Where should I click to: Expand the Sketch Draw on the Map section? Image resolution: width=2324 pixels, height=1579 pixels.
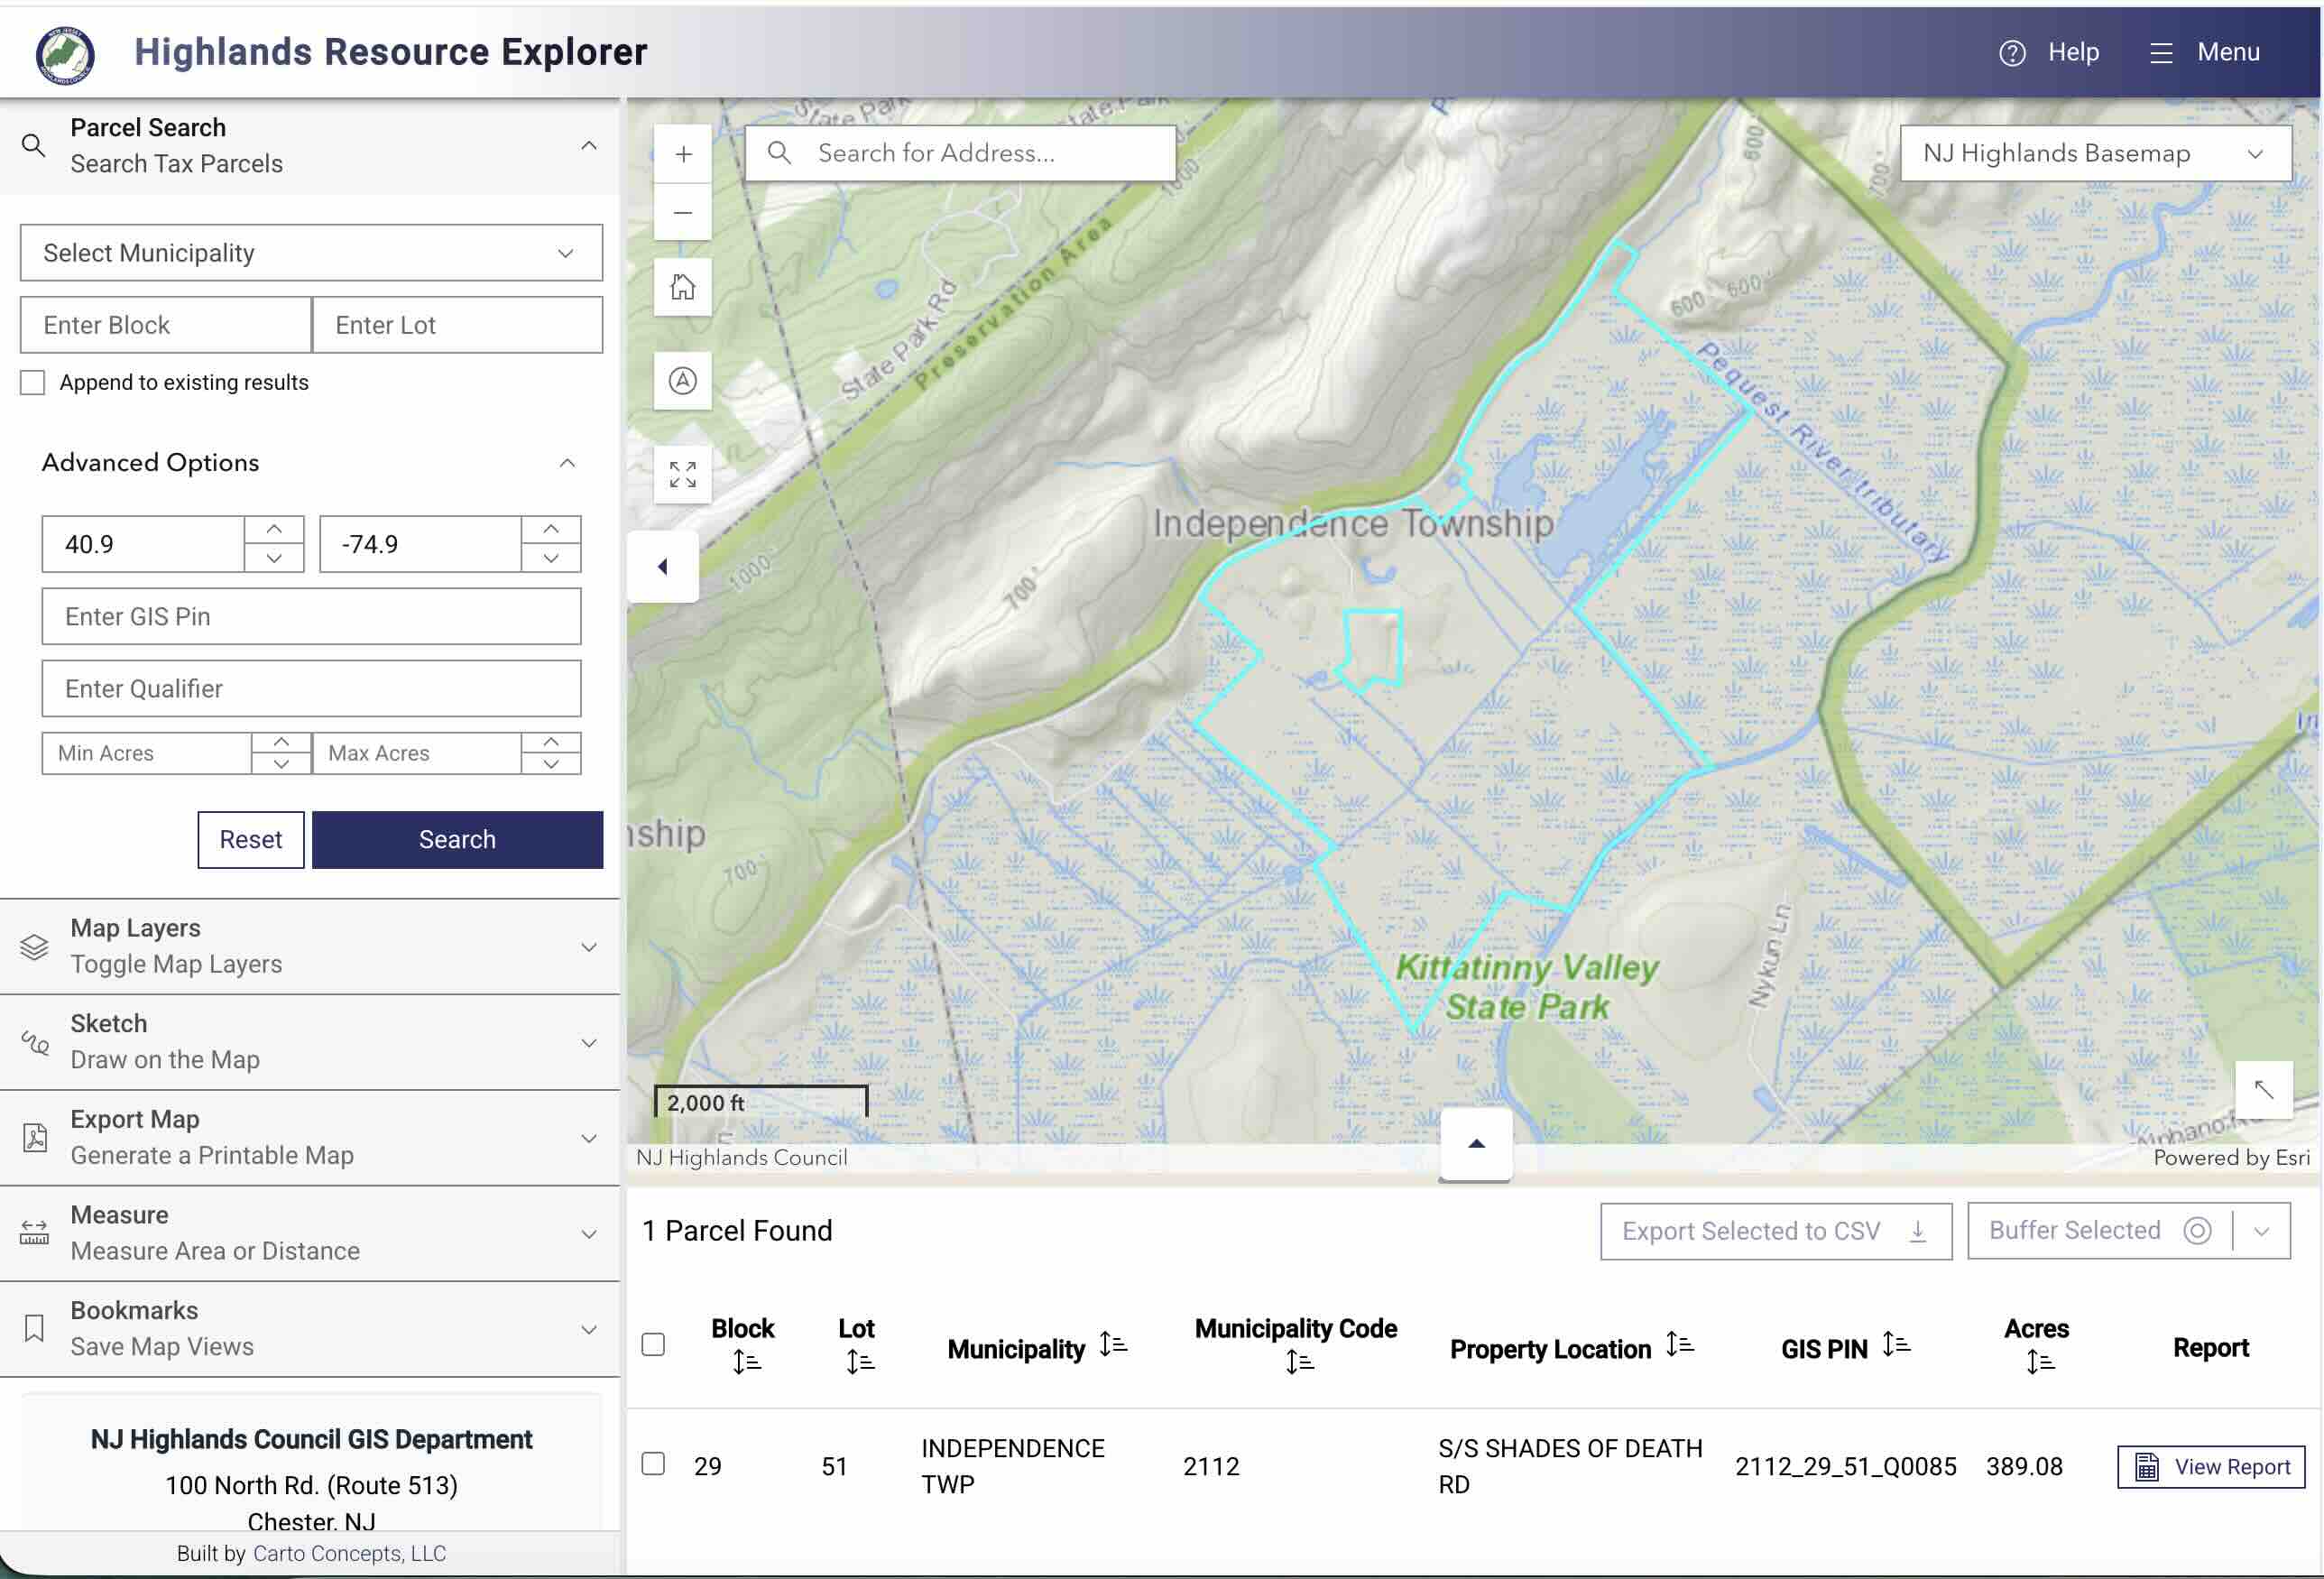coord(310,1042)
